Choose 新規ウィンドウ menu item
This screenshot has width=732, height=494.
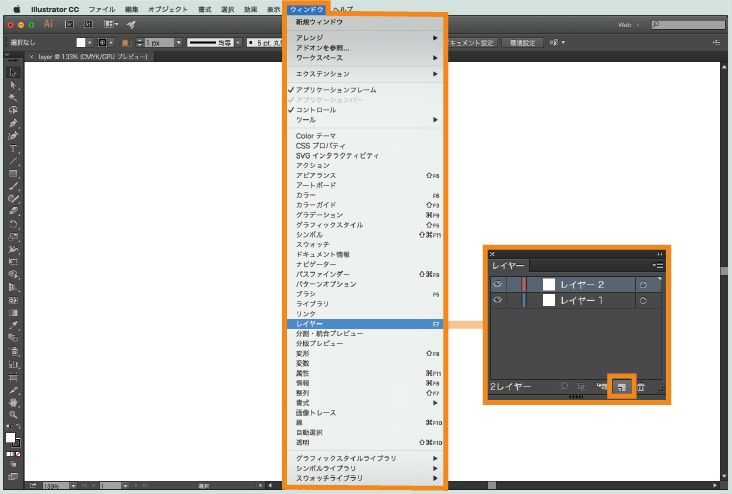point(365,22)
